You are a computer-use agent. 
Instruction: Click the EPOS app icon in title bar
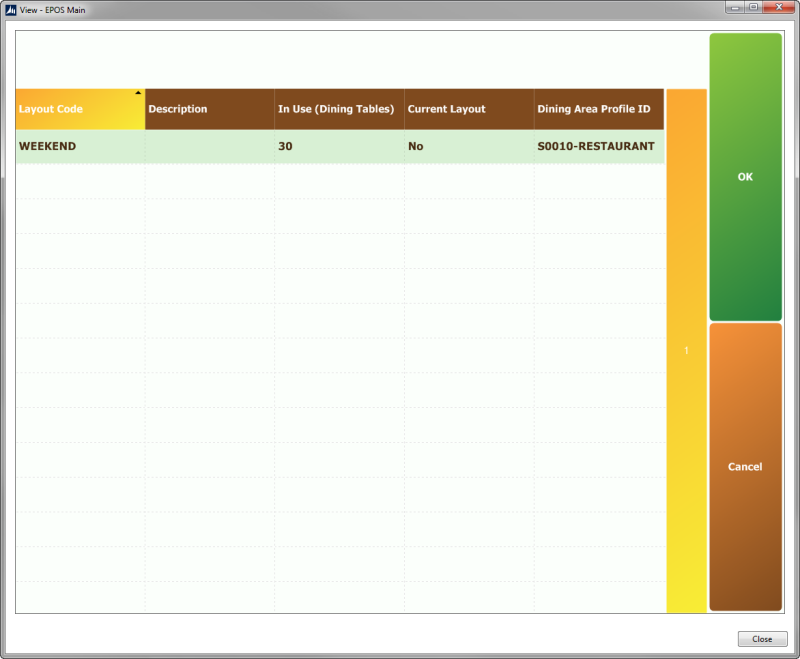[10, 8]
